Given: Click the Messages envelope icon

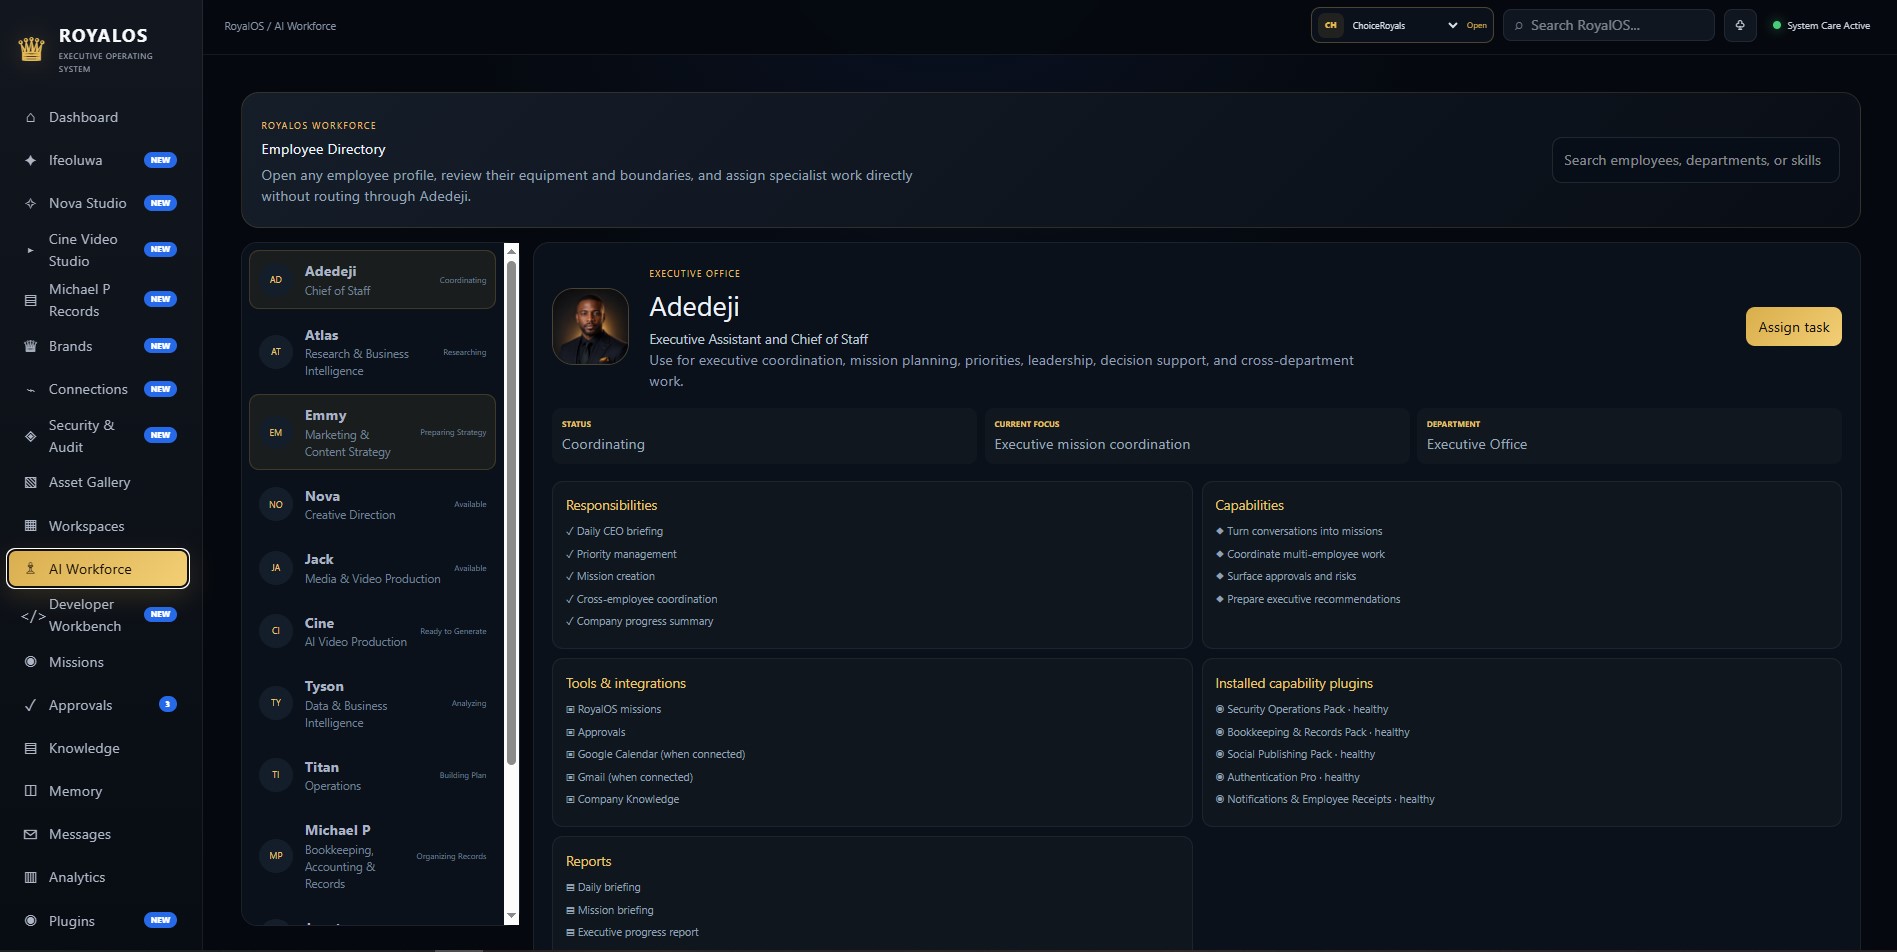Looking at the screenshot, I should point(30,834).
